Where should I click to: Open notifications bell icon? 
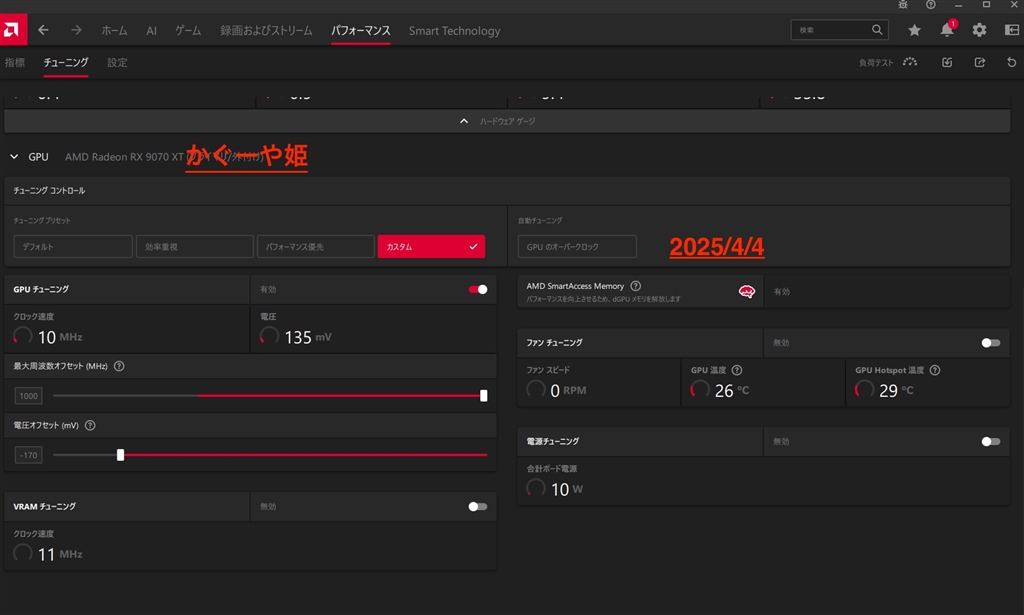(947, 29)
